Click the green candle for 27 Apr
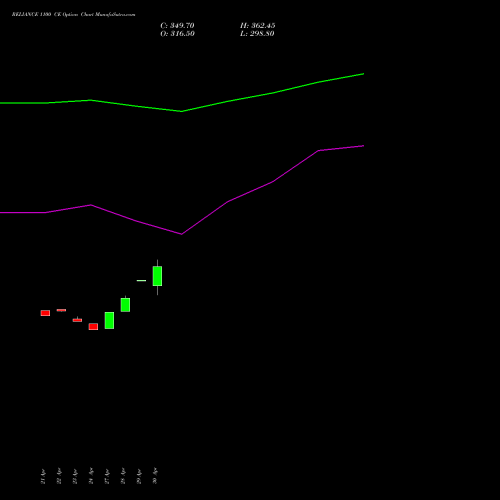This screenshot has width=500, height=500. coord(109,320)
